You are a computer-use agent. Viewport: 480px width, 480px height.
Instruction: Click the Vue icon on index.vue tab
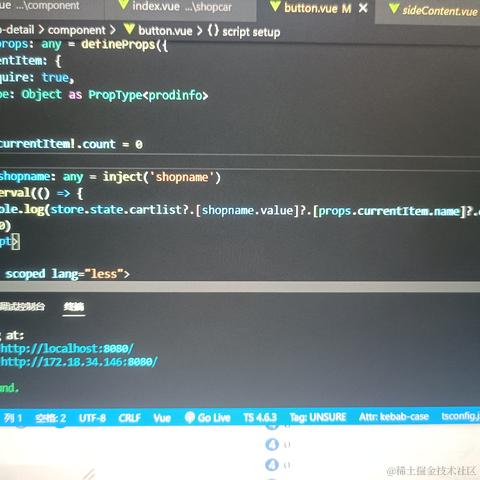124,4
